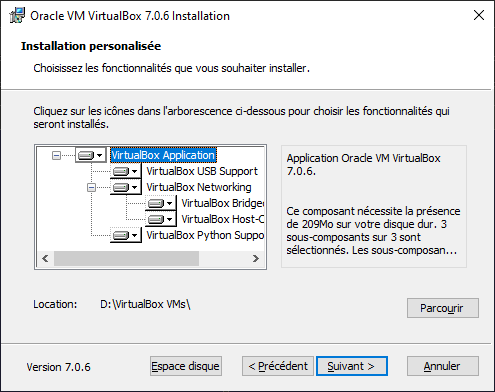The image size is (495, 392).
Task: Open the VirtualBox Application feature drive icon
Action: 91,155
